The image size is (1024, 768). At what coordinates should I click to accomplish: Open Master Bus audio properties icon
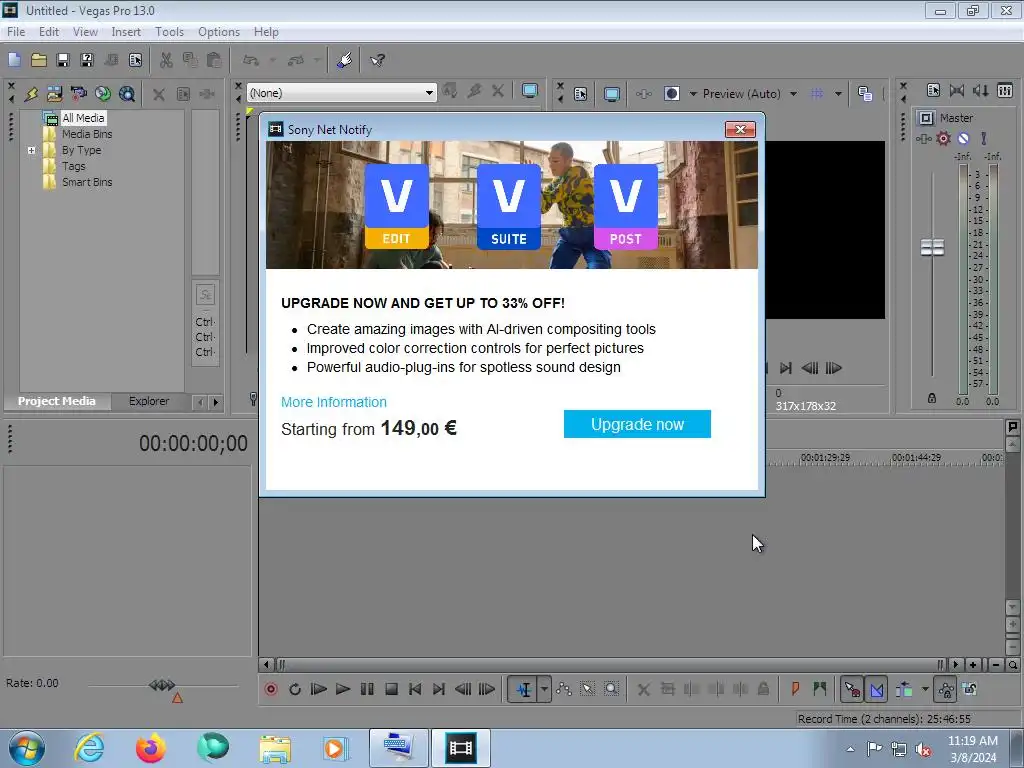pos(933,90)
